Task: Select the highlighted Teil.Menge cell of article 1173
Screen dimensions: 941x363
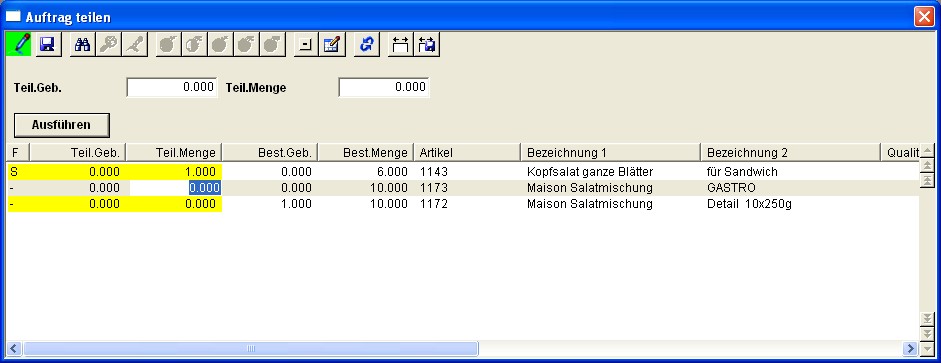Action: click(x=205, y=188)
